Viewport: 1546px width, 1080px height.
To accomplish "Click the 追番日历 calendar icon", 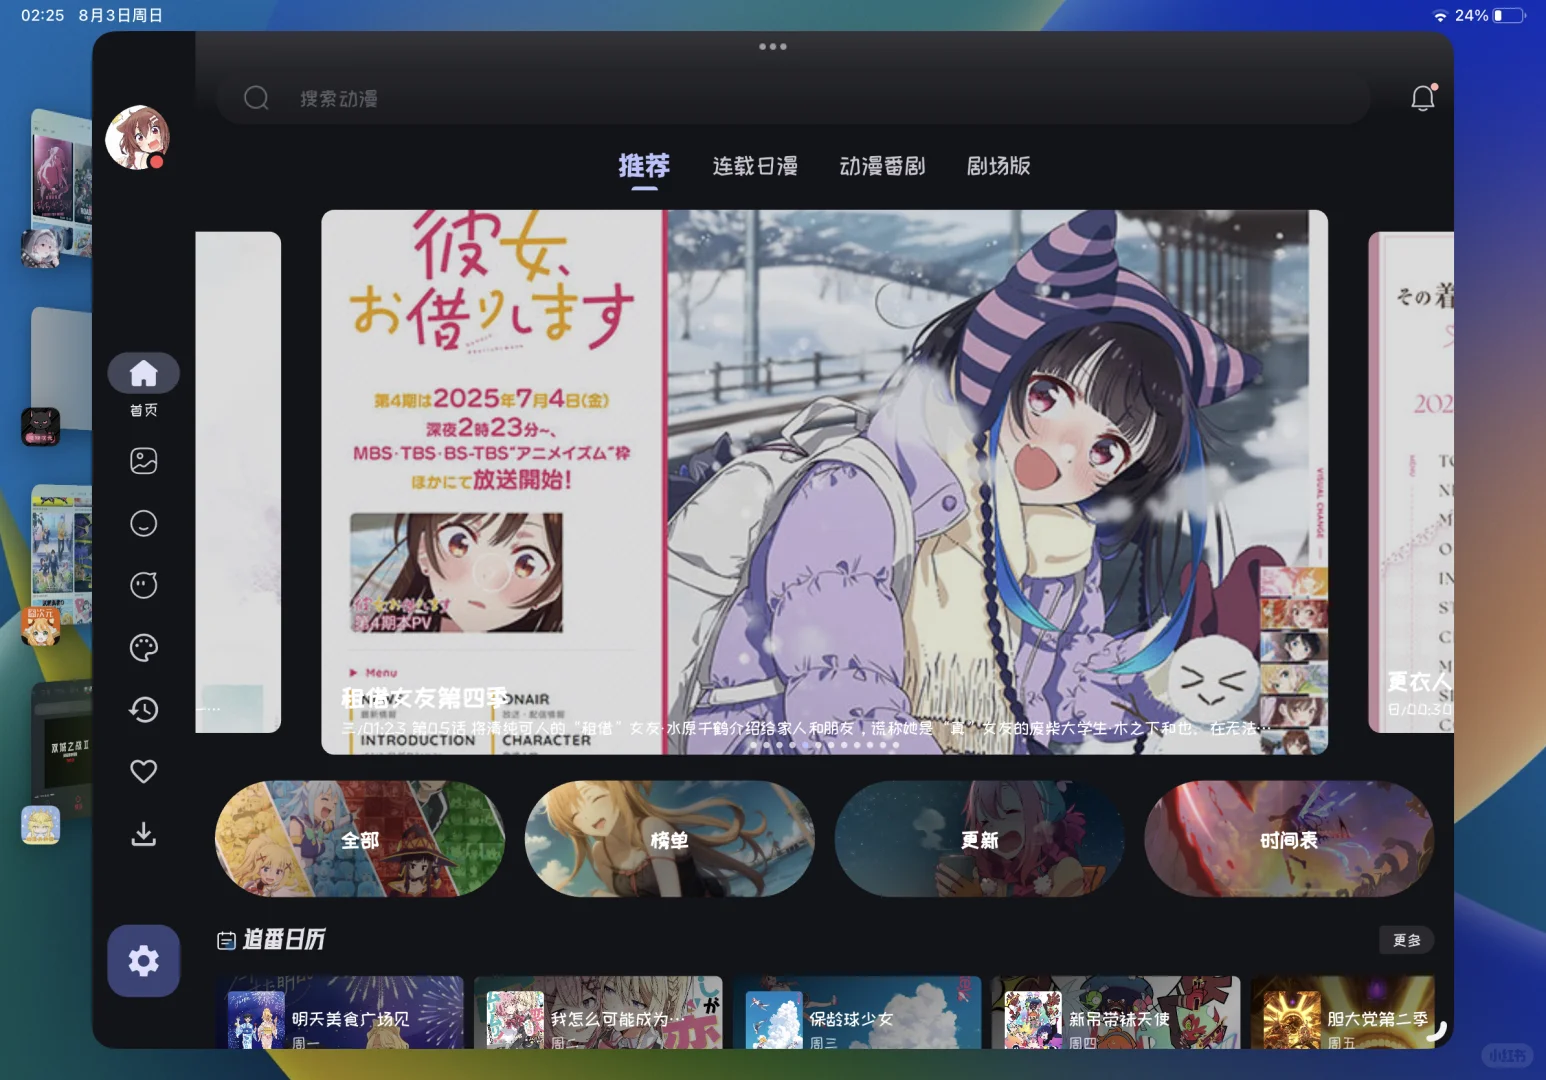I will tap(226, 939).
